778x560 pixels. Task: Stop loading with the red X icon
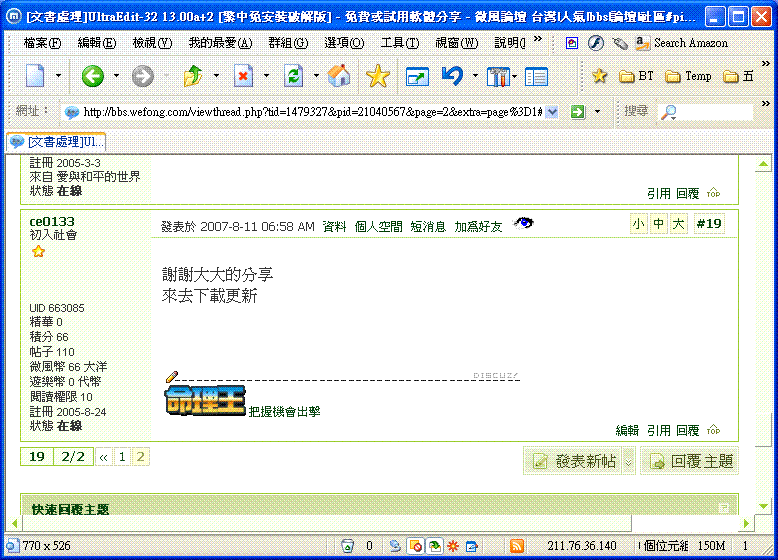(x=243, y=76)
